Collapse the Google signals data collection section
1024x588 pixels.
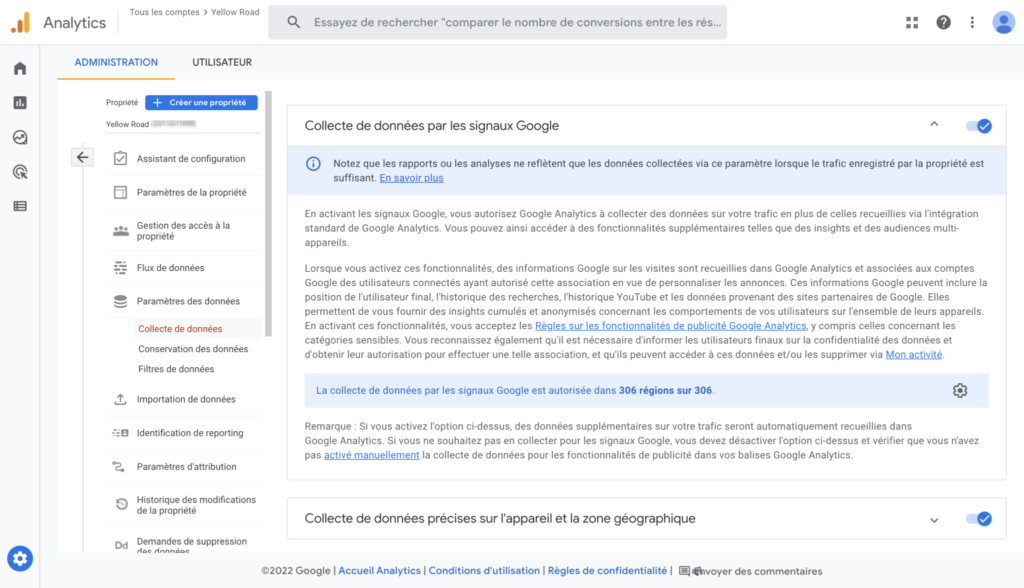934,125
